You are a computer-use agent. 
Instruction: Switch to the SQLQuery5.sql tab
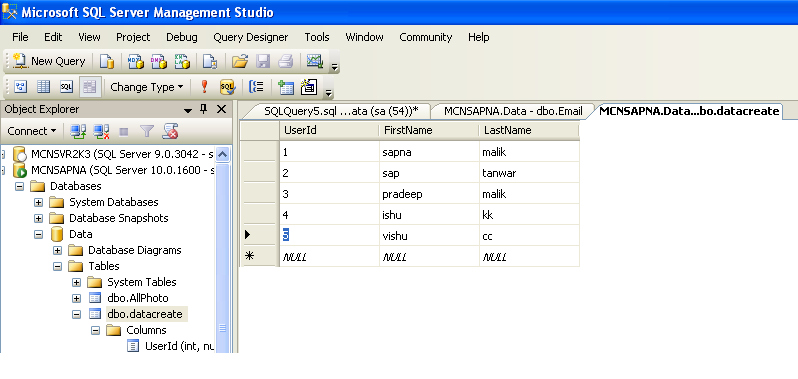point(340,111)
